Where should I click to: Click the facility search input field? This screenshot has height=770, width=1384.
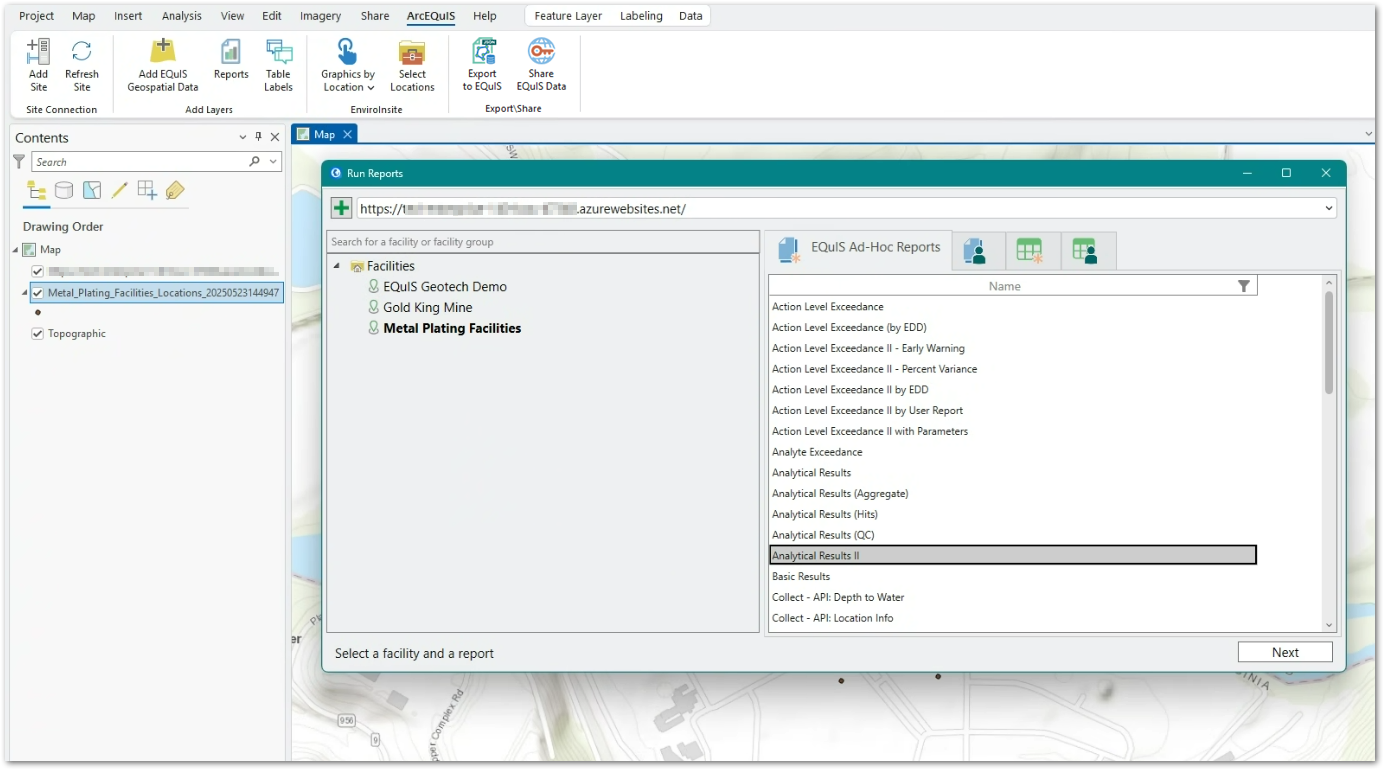(543, 241)
